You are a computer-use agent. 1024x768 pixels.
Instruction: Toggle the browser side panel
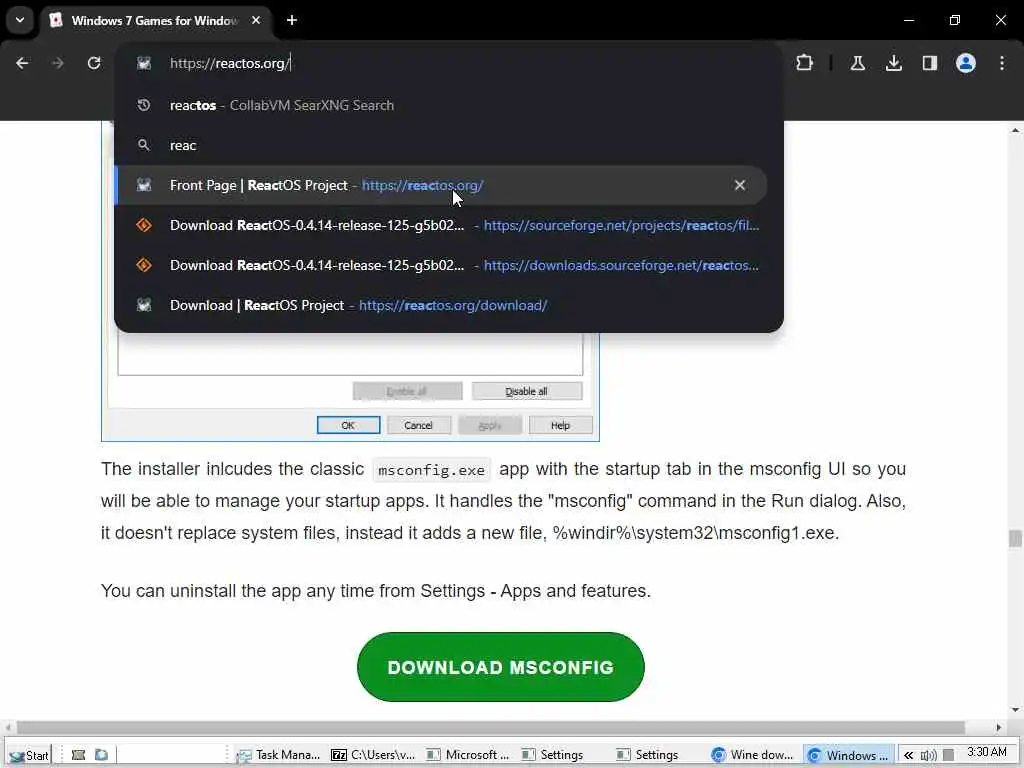tap(930, 63)
